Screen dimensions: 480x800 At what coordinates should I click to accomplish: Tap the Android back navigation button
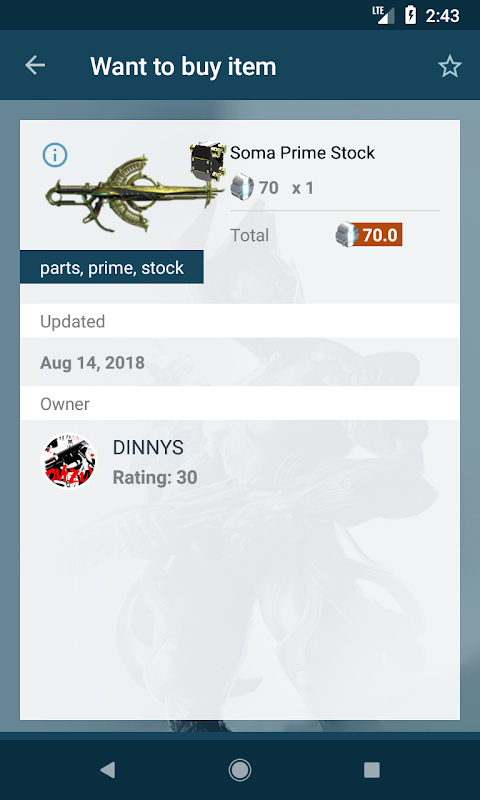pyautogui.click(x=108, y=769)
